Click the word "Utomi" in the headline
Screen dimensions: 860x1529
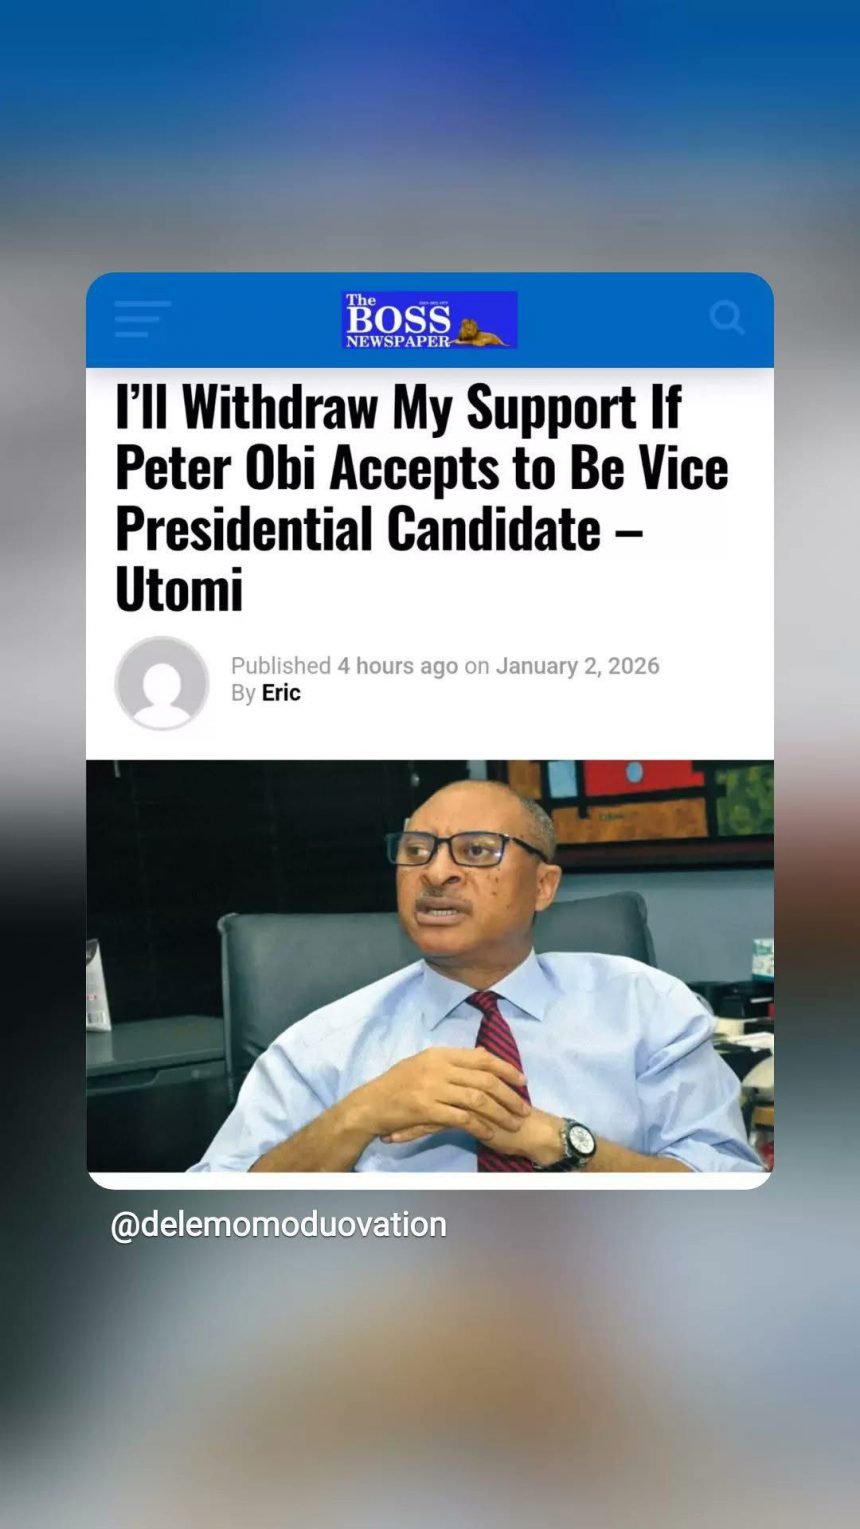179,589
